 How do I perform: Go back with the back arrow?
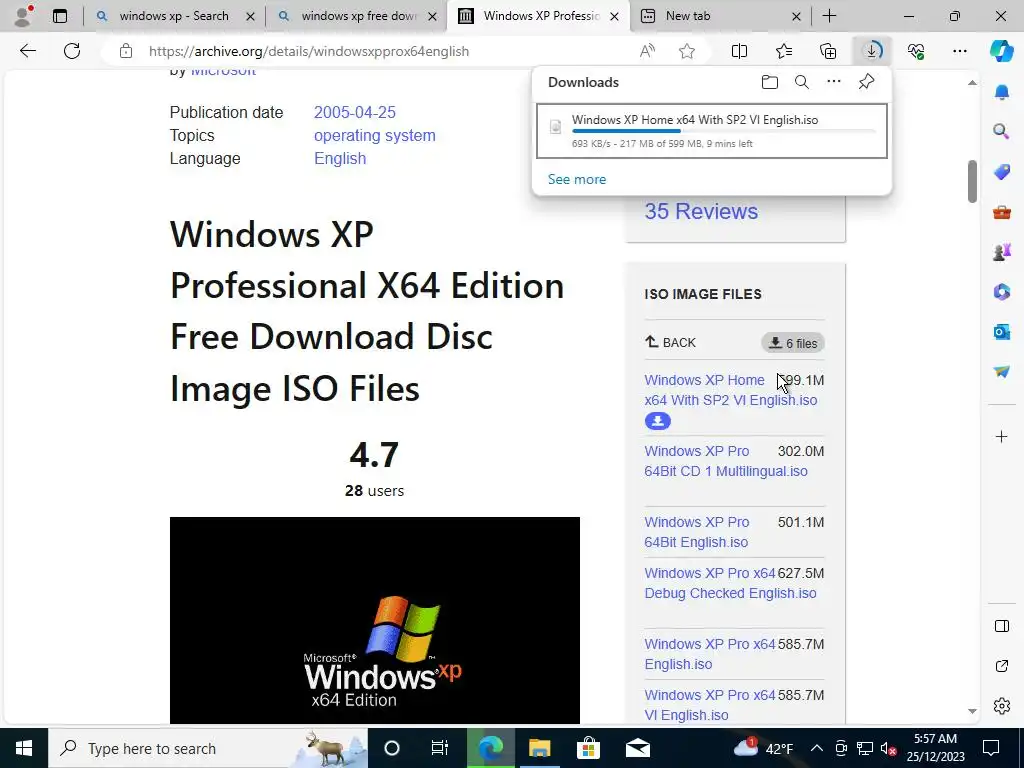(x=28, y=51)
